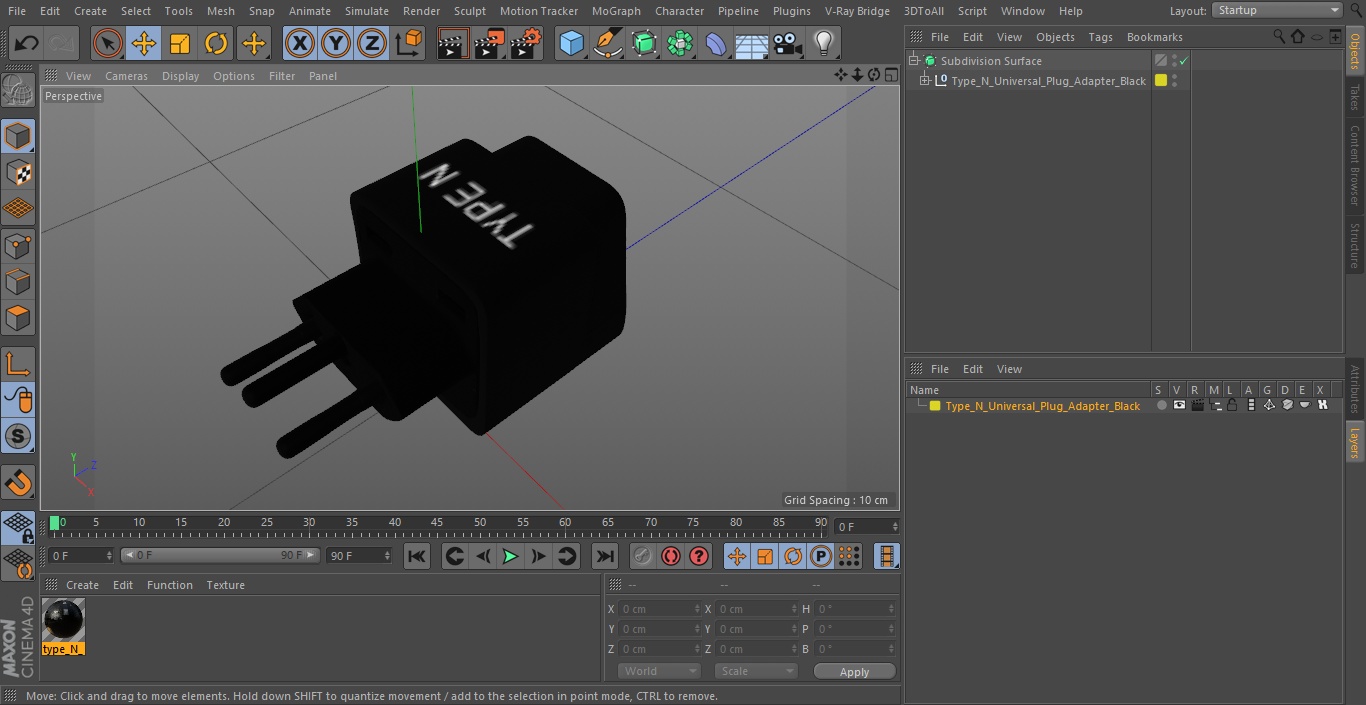Image resolution: width=1366 pixels, height=705 pixels.
Task: Collapse the Subdivision Surface tree item
Action: point(914,61)
